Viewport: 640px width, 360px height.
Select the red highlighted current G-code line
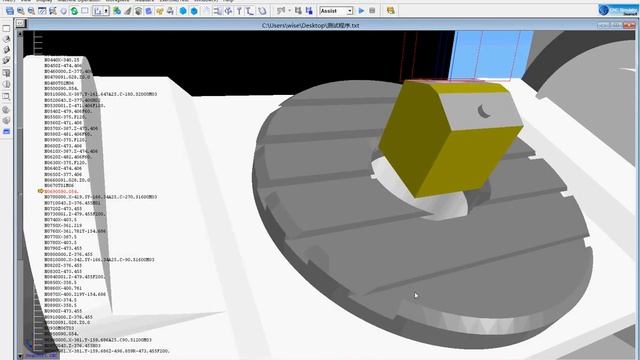(x=61, y=191)
